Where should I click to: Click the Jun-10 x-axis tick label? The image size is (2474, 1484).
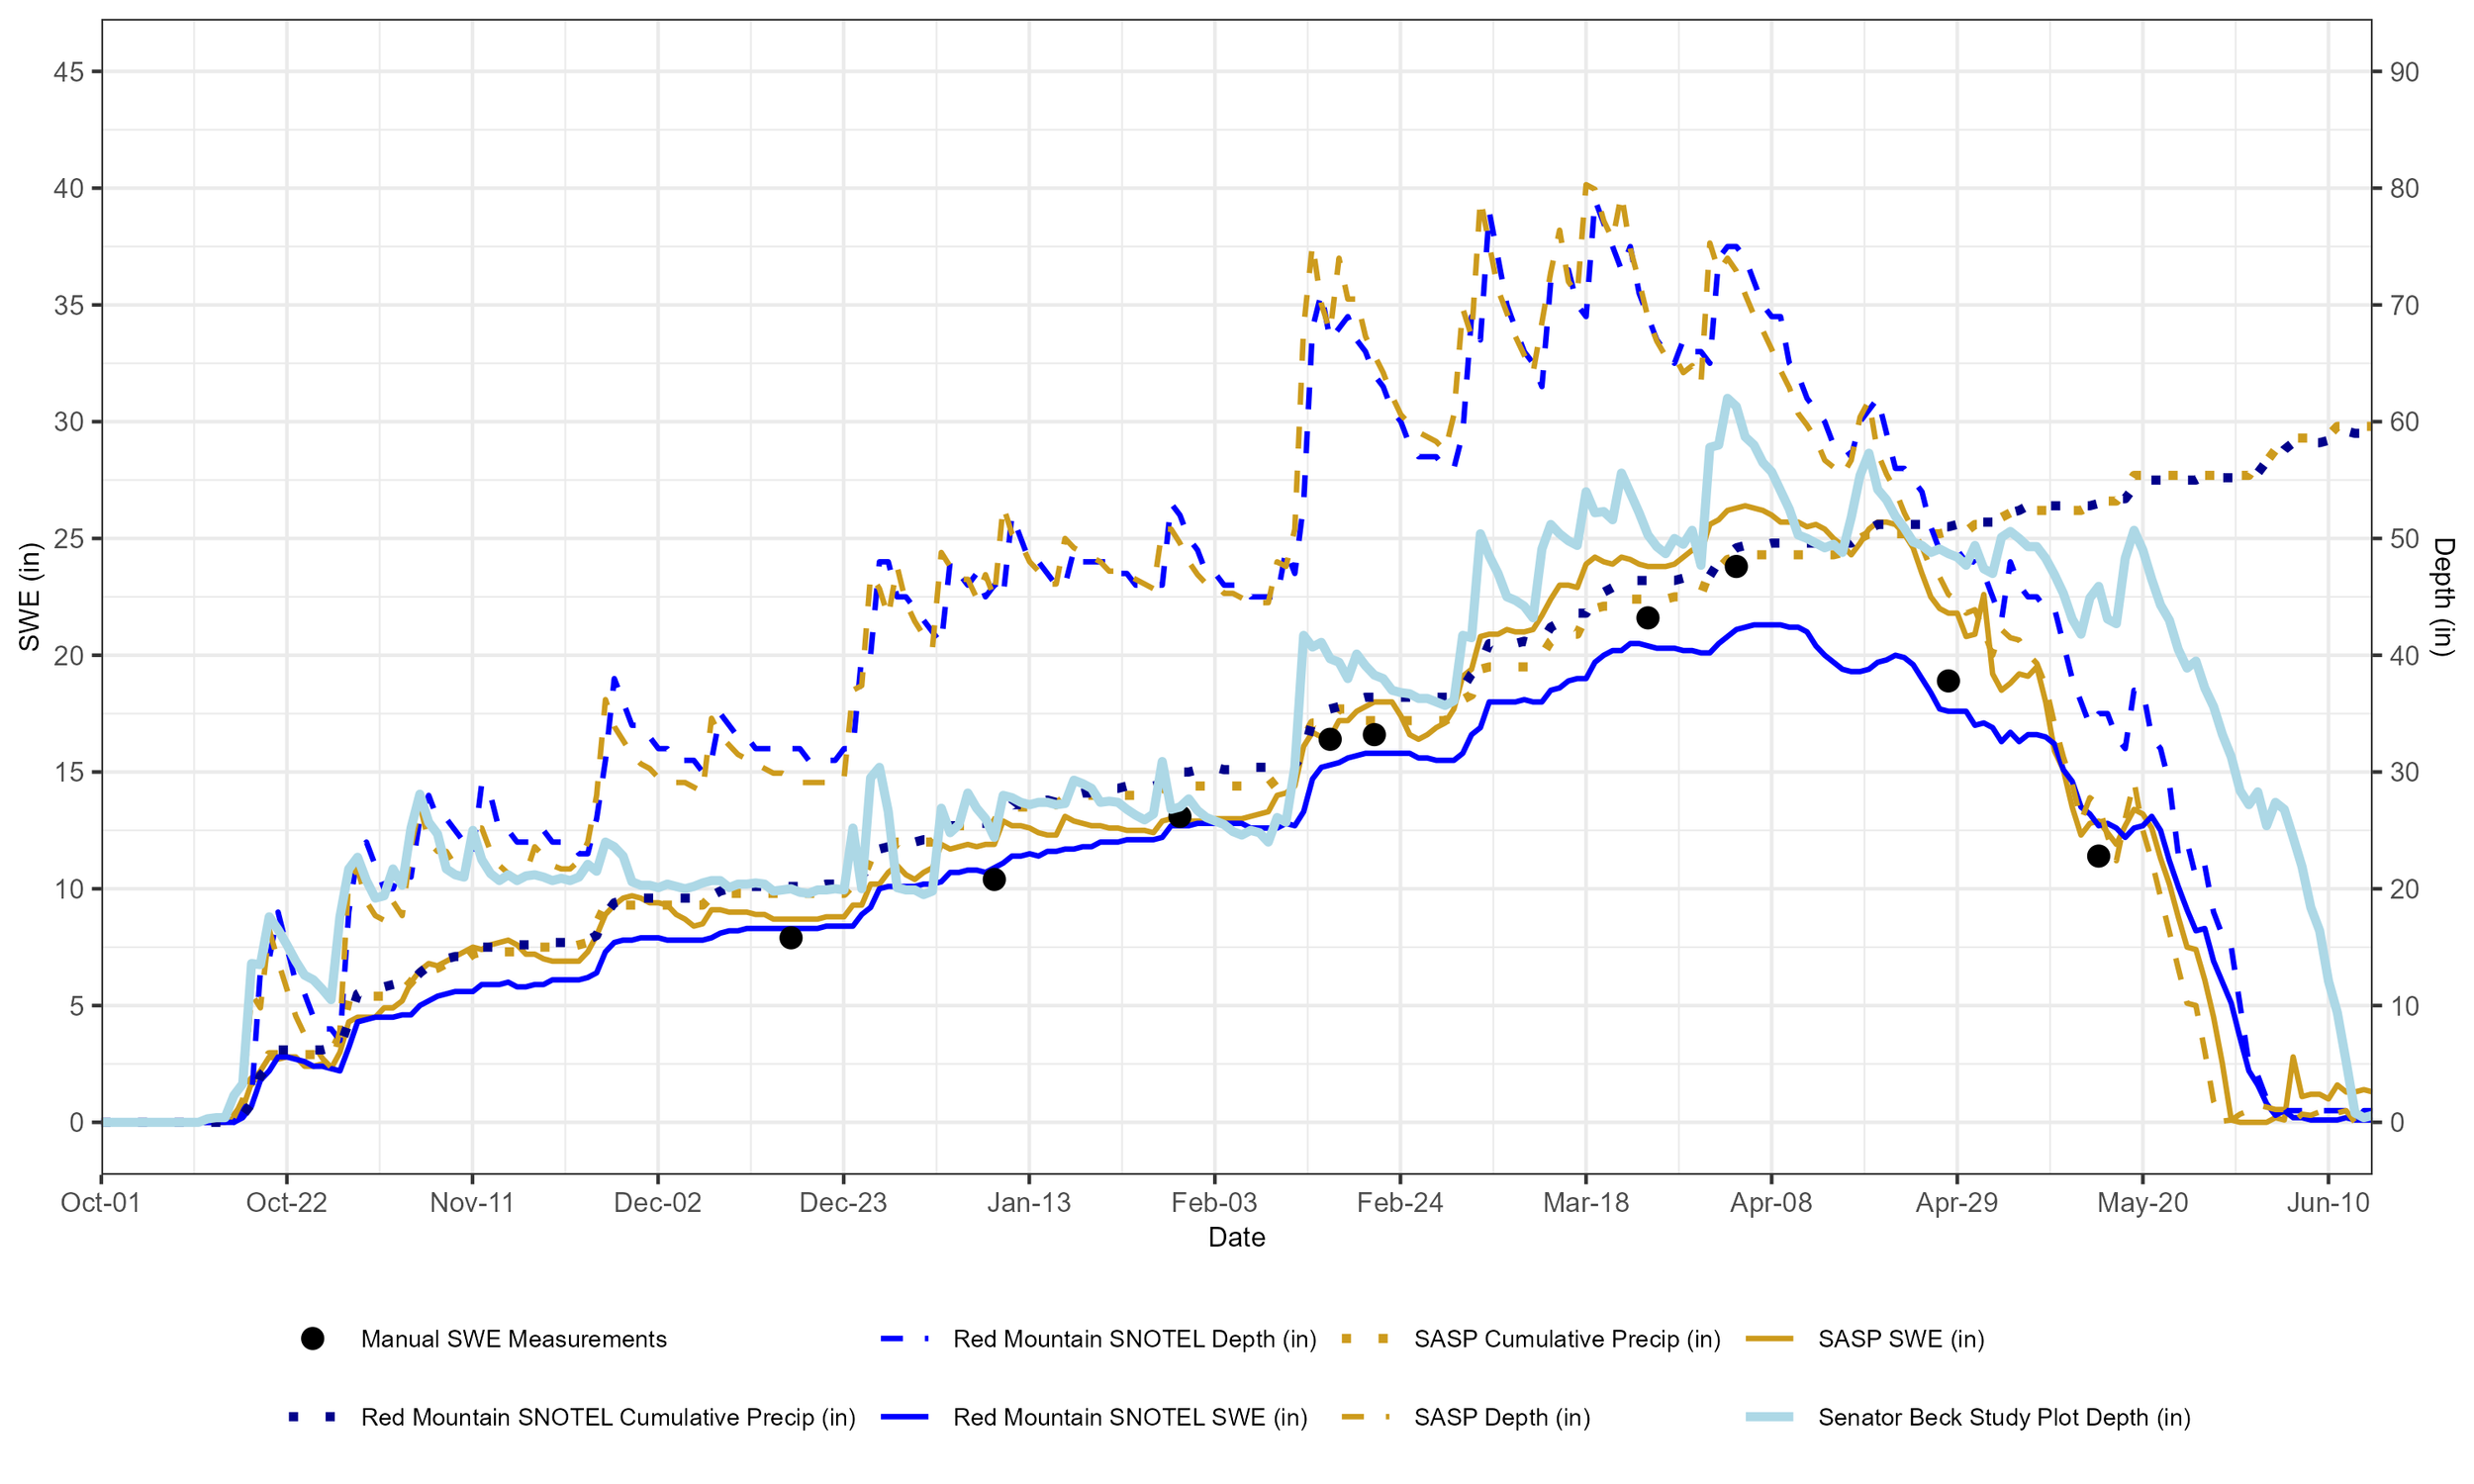coord(2328,1202)
